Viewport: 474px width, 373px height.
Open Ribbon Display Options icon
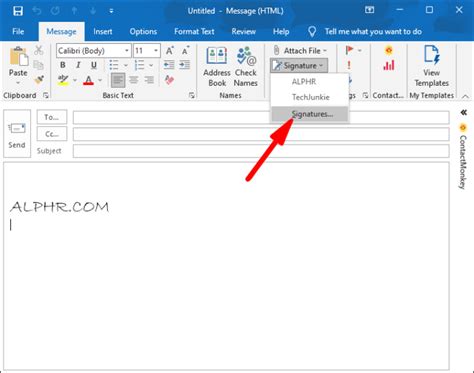pos(369,10)
